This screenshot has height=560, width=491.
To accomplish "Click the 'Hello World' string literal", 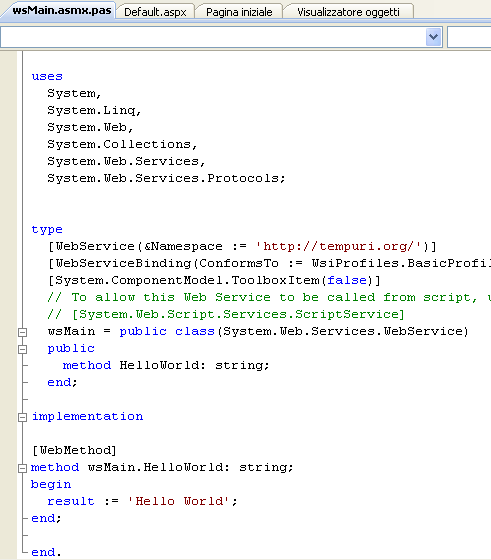I will pos(178,501).
